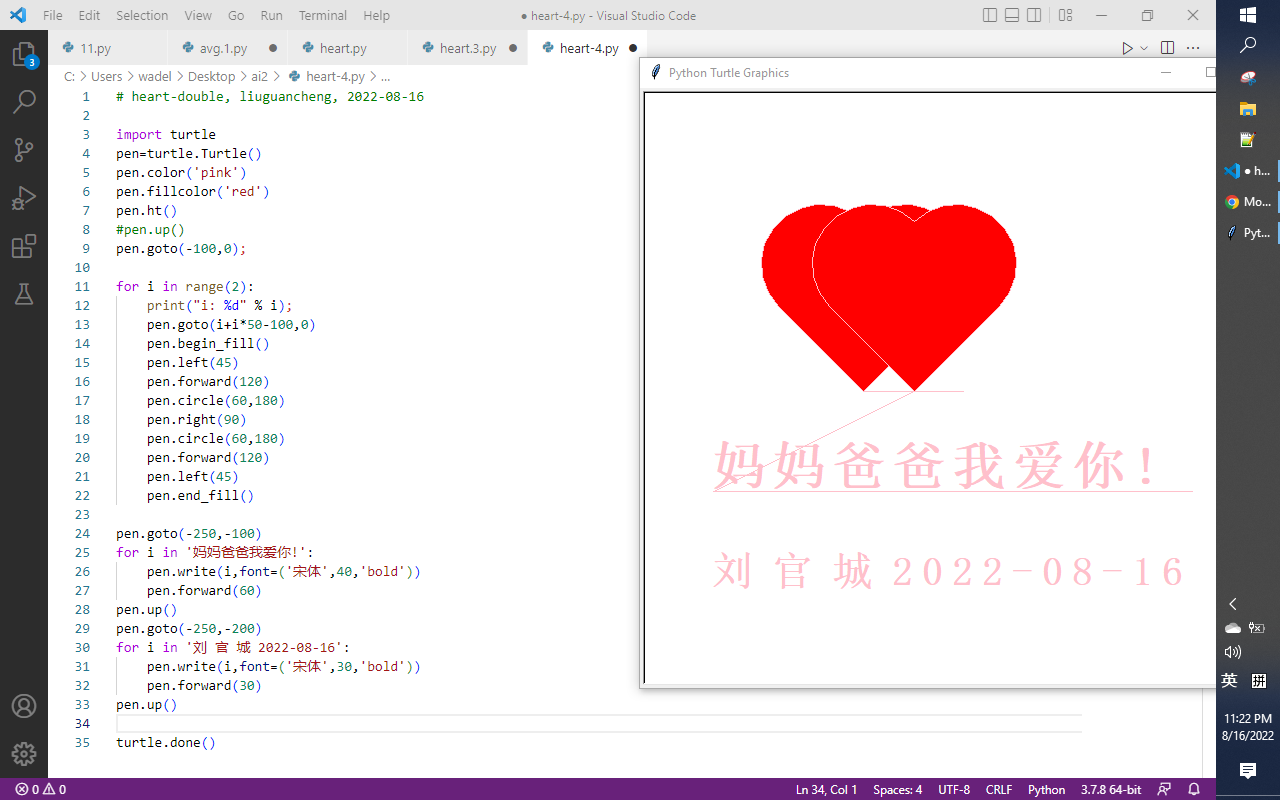Image resolution: width=1280 pixels, height=800 pixels.
Task: Click the Ln 34, Col 1 status item
Action: click(826, 790)
